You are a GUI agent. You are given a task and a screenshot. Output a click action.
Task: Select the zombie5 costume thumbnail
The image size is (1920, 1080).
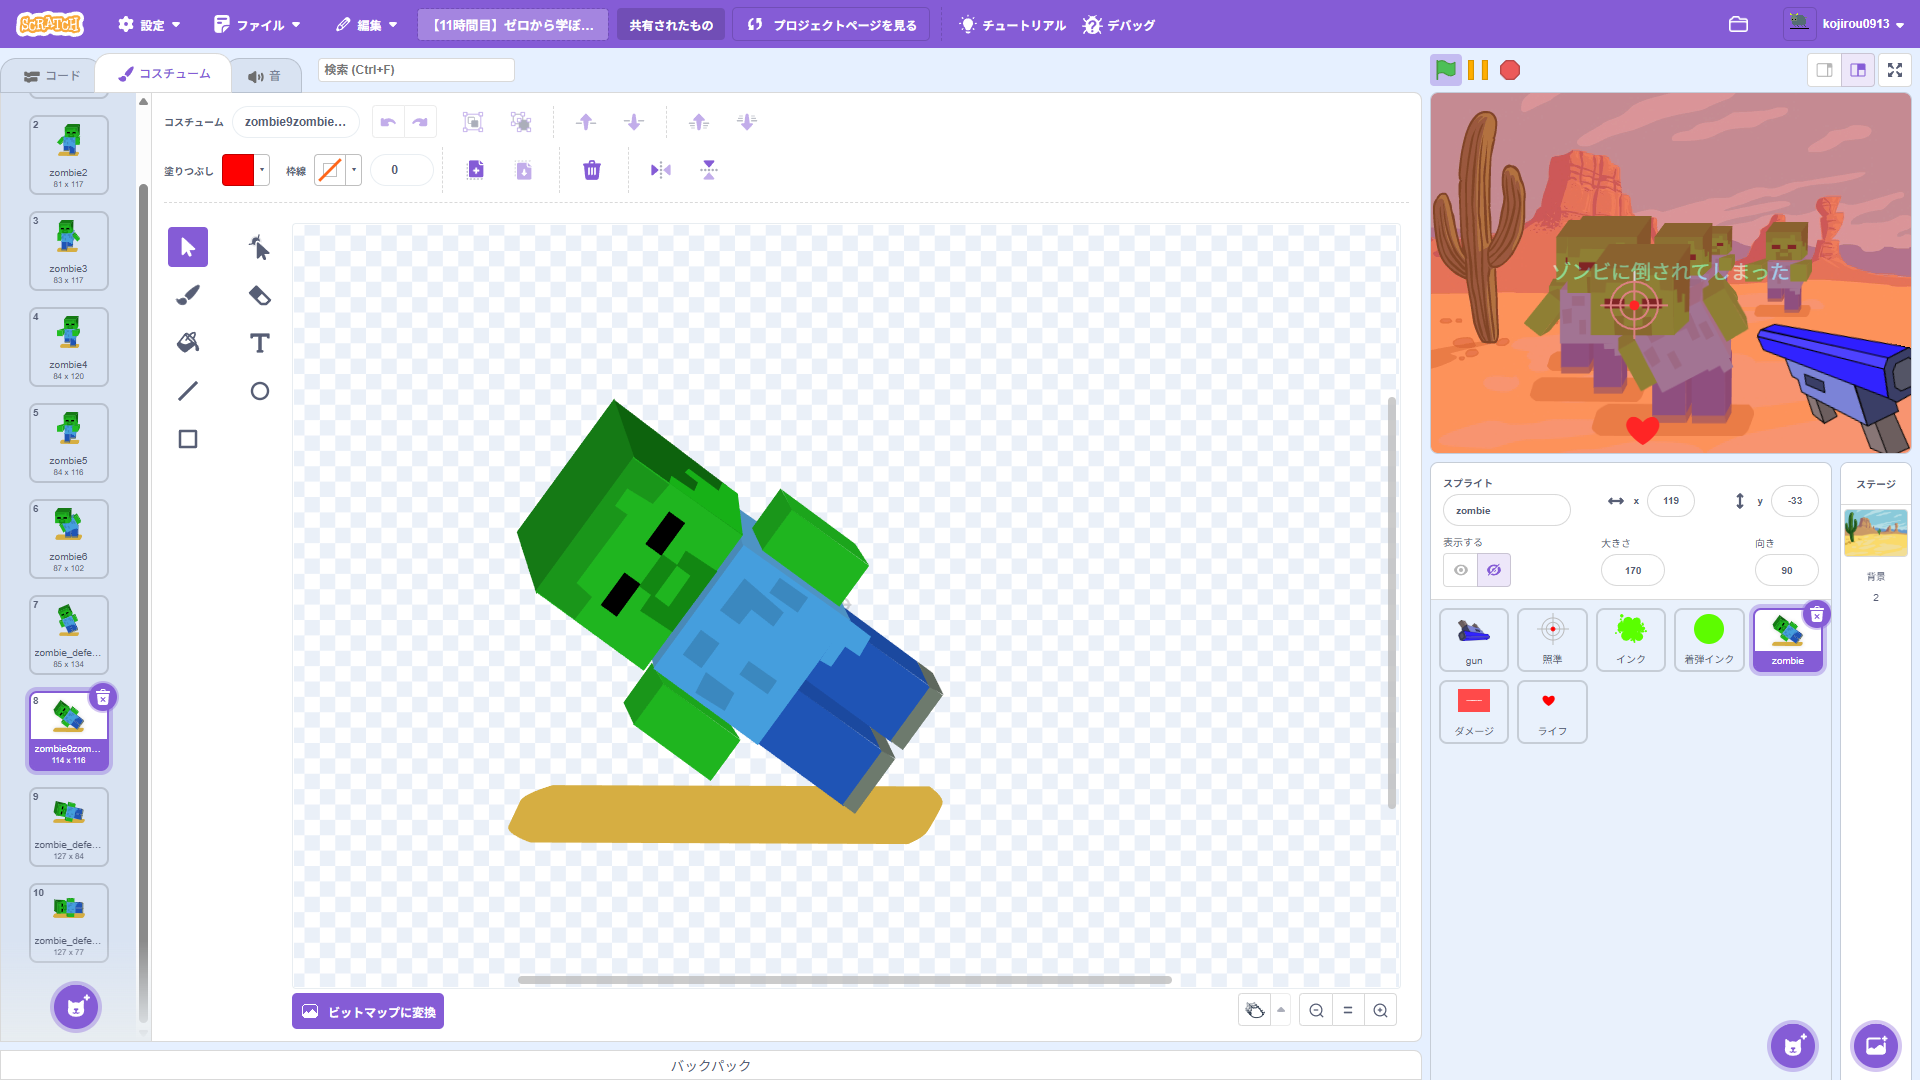point(69,442)
